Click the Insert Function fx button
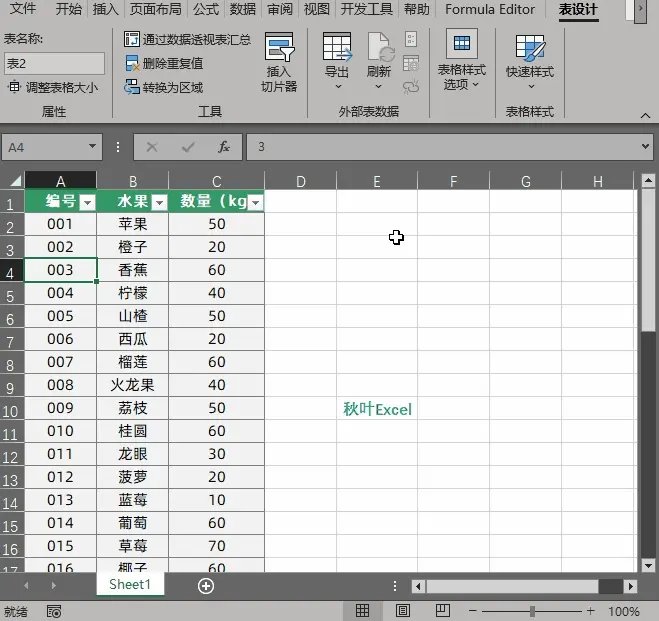659x621 pixels. (x=224, y=147)
